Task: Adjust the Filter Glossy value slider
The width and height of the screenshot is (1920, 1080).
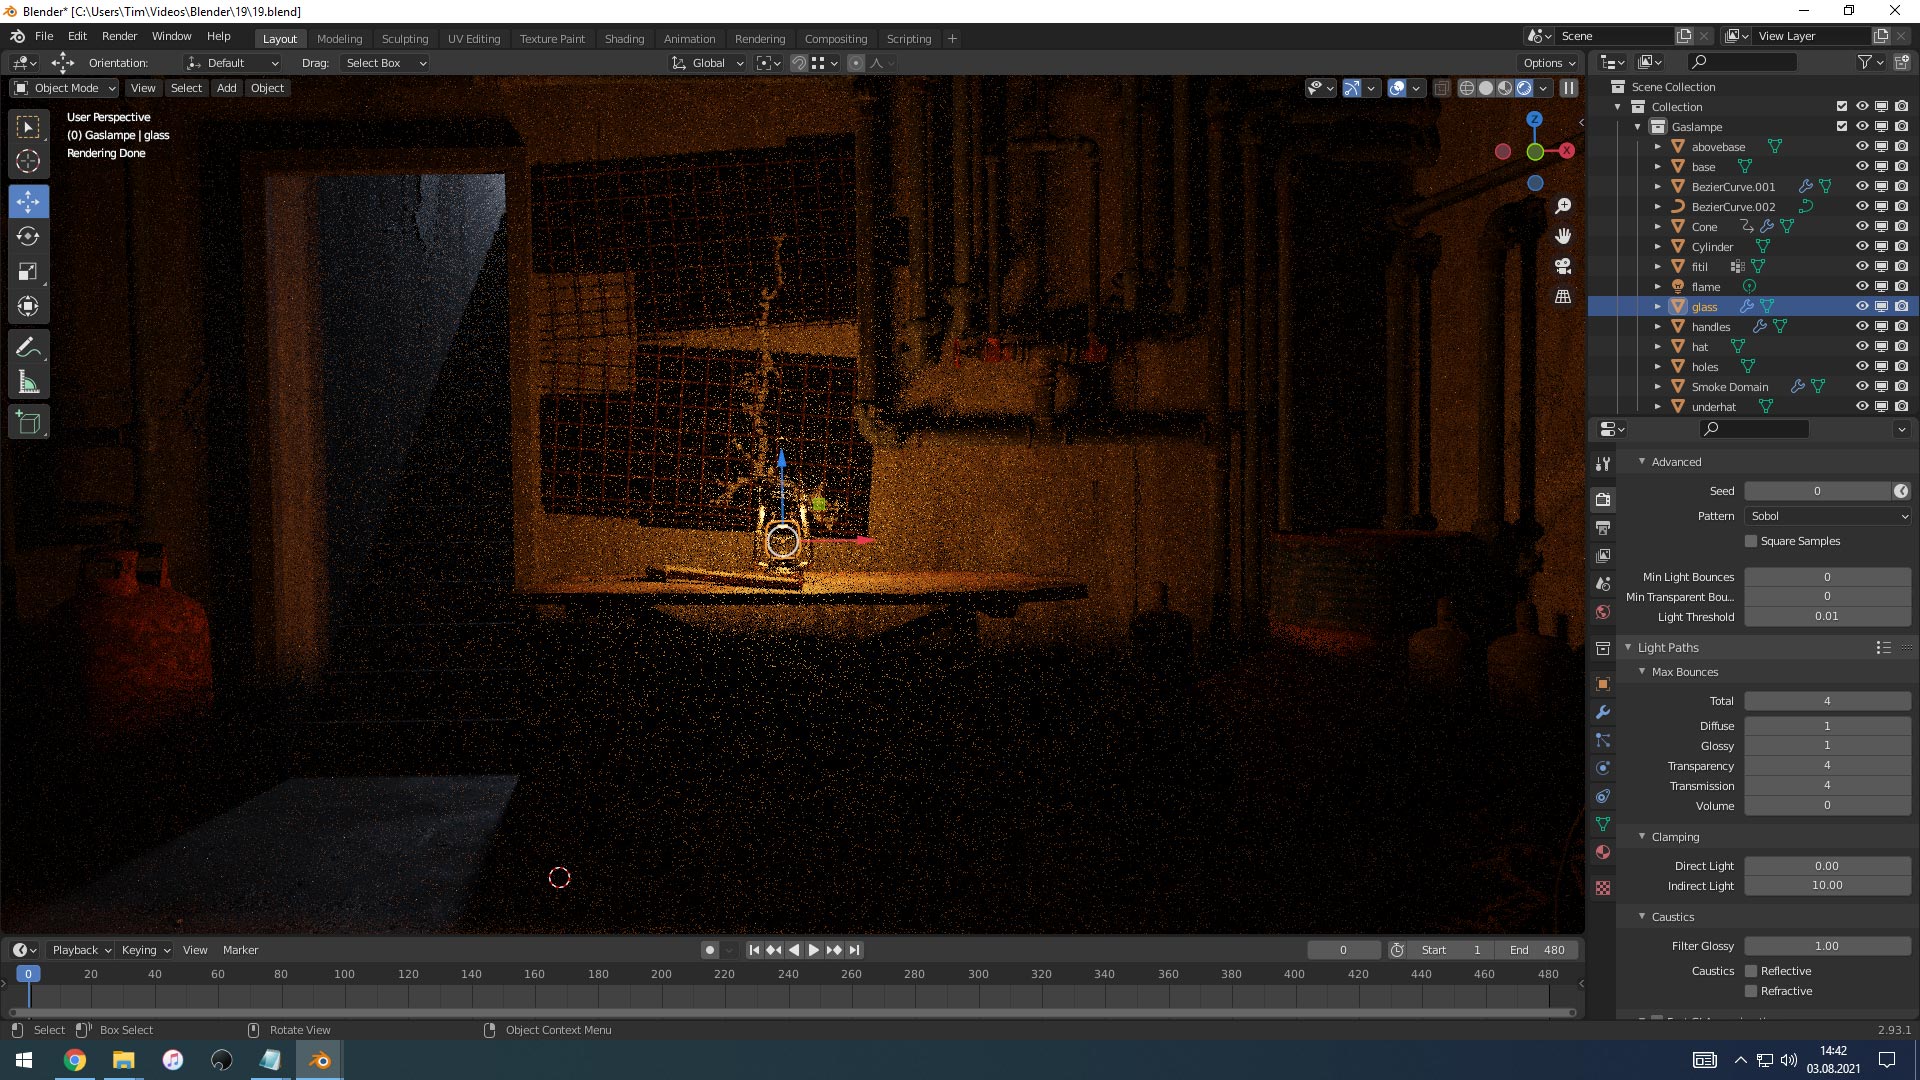Action: [1827, 946]
